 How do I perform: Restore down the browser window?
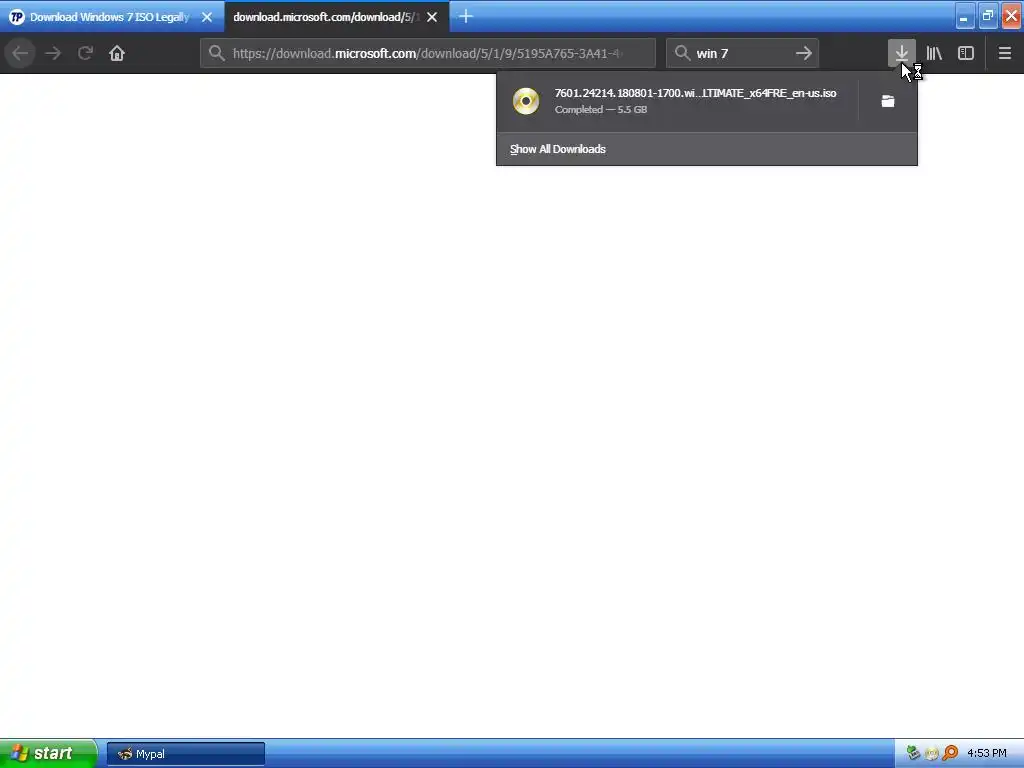pos(987,16)
